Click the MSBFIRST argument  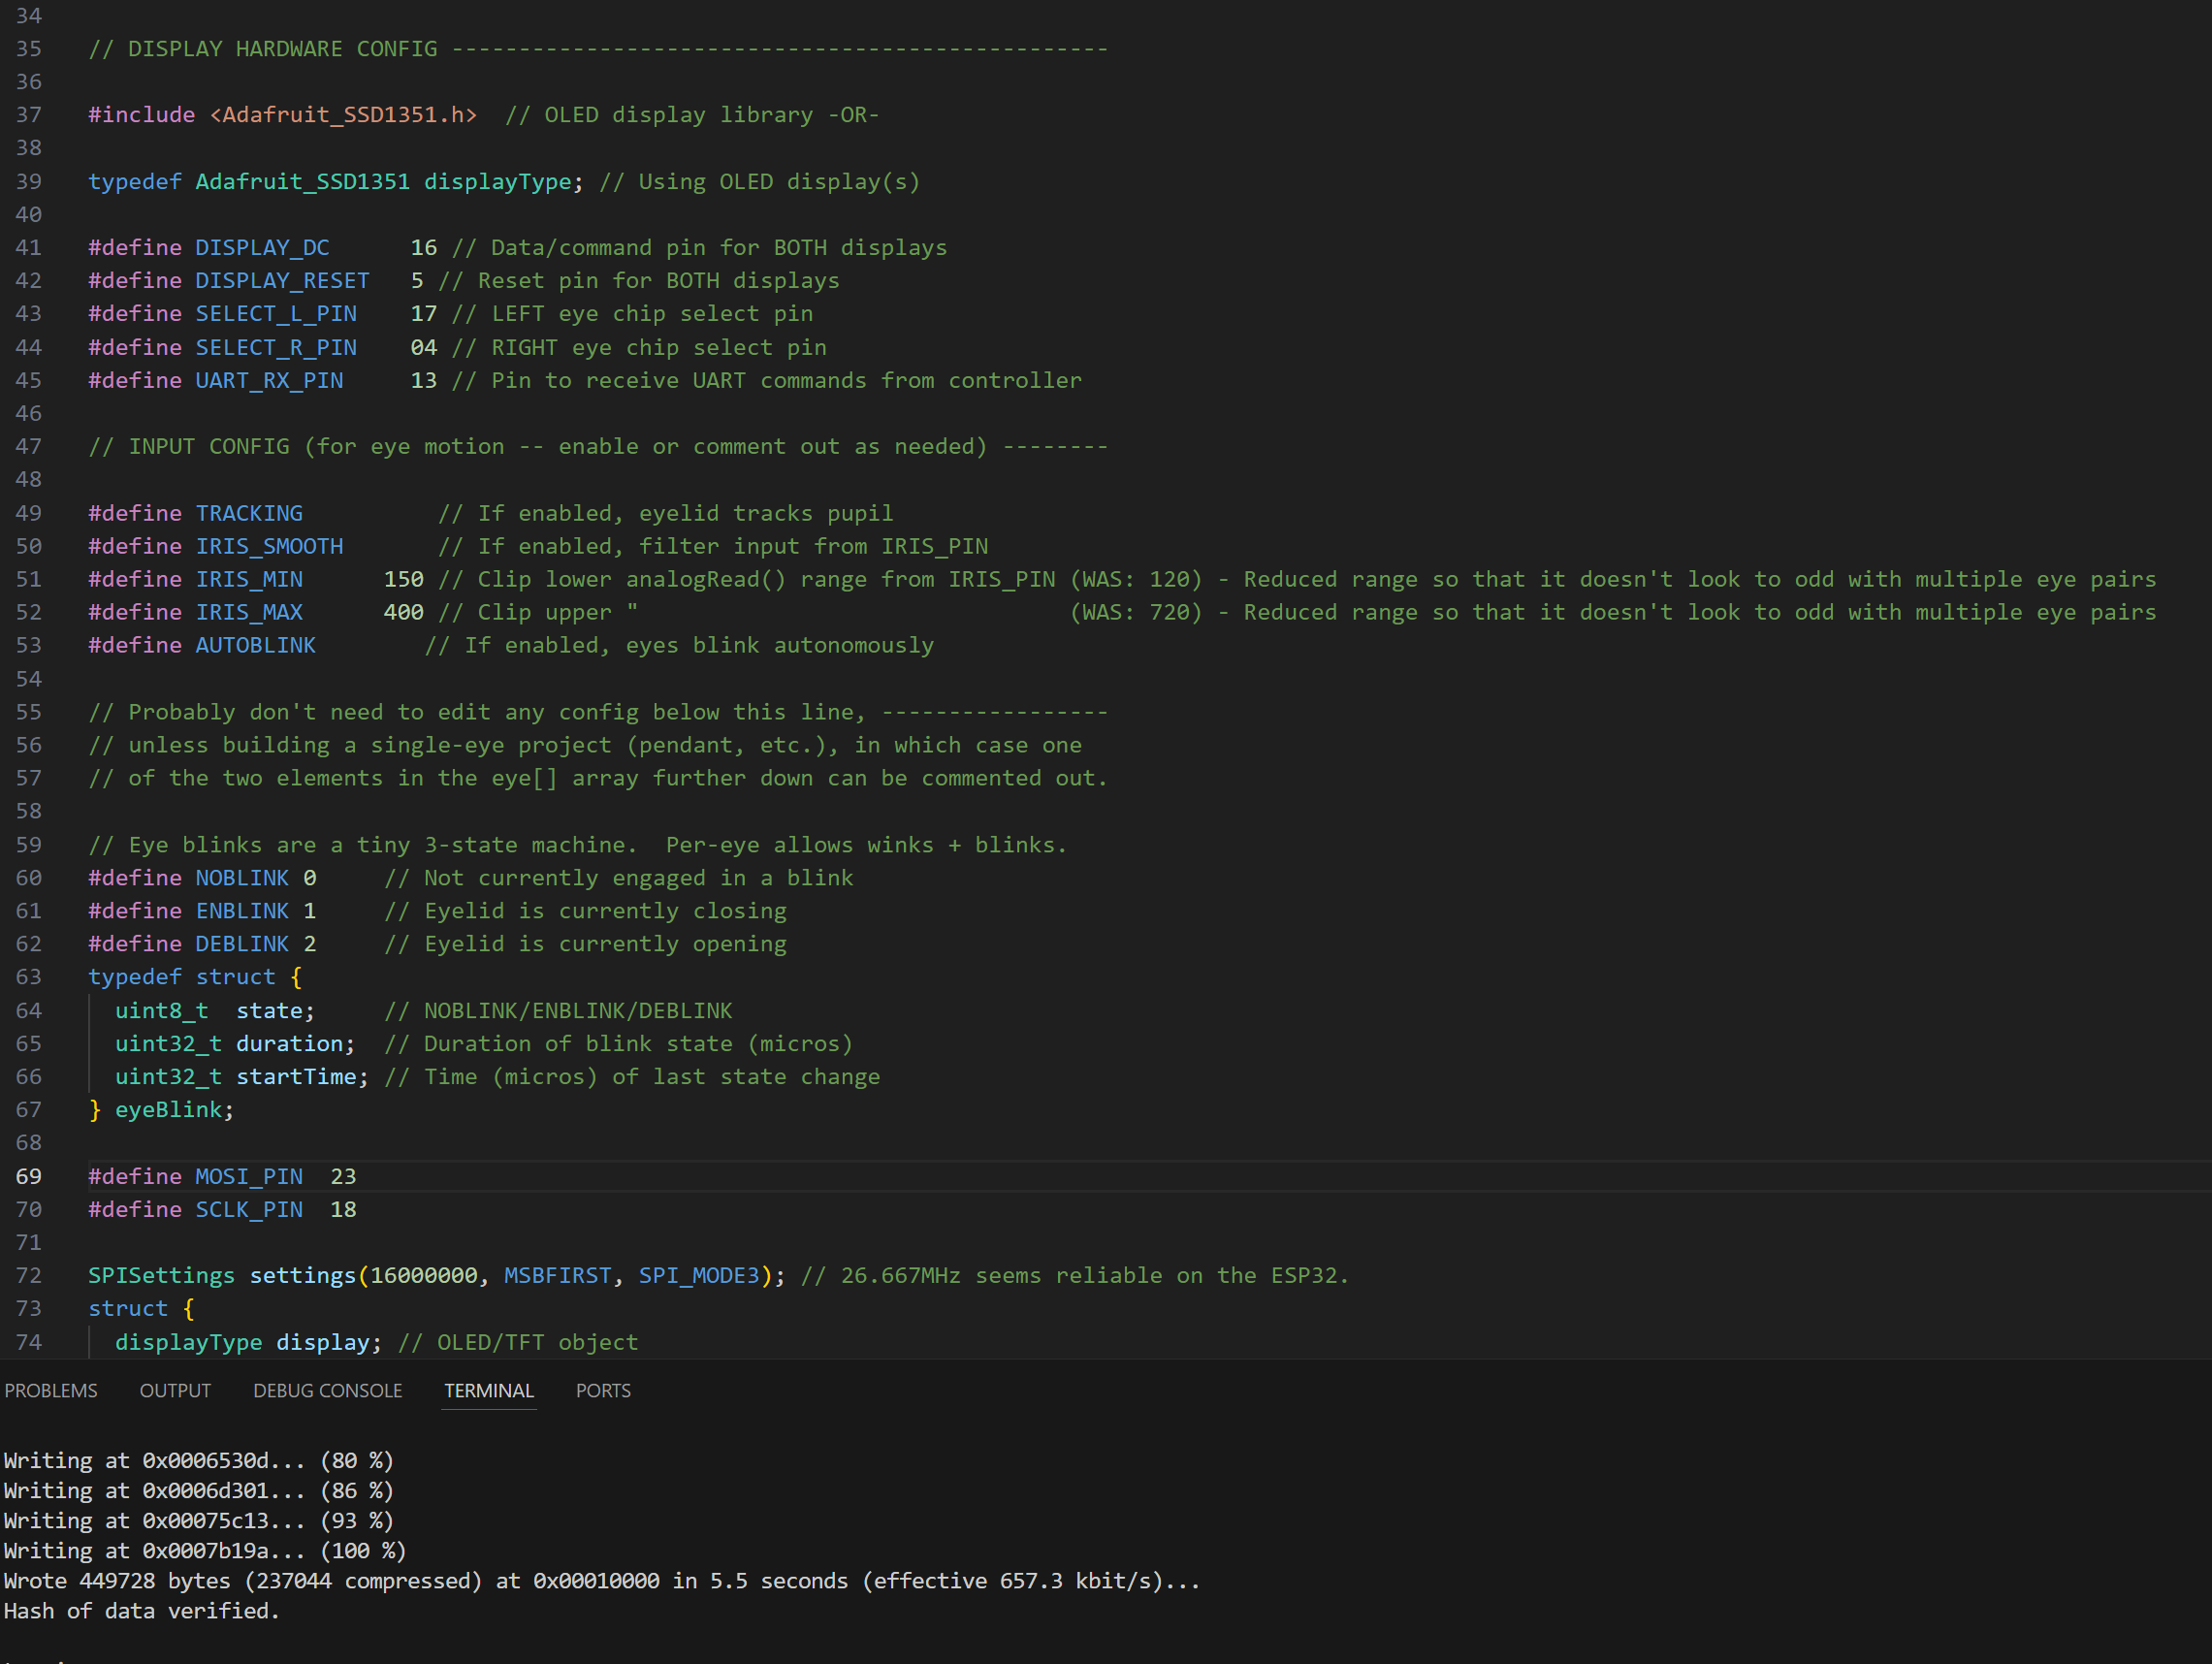click(557, 1275)
